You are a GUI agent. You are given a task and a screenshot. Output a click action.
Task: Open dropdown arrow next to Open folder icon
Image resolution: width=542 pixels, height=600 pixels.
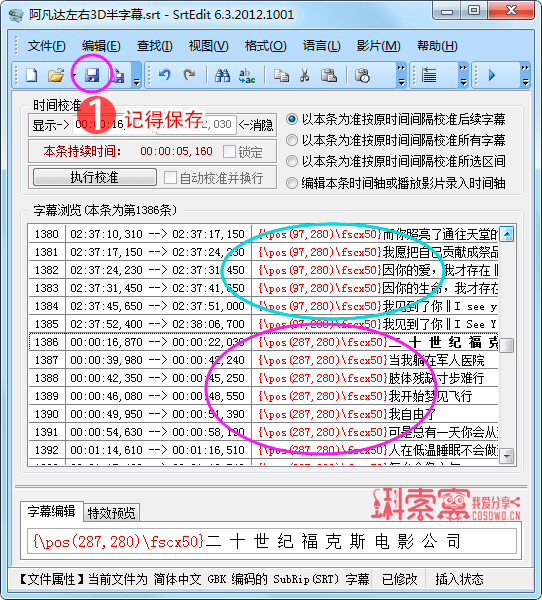(74, 75)
